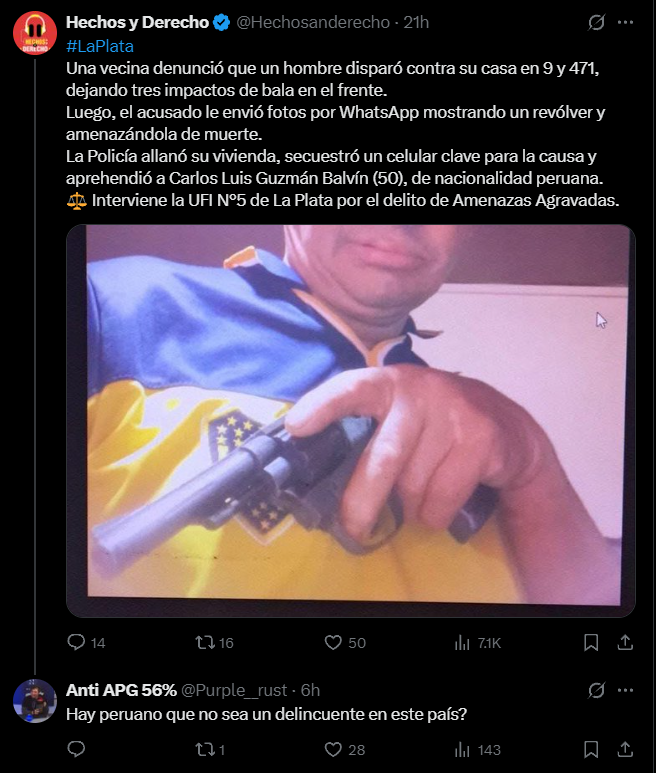Reply to Anti APG 56% comment
The width and height of the screenshot is (656, 773).
(76, 749)
